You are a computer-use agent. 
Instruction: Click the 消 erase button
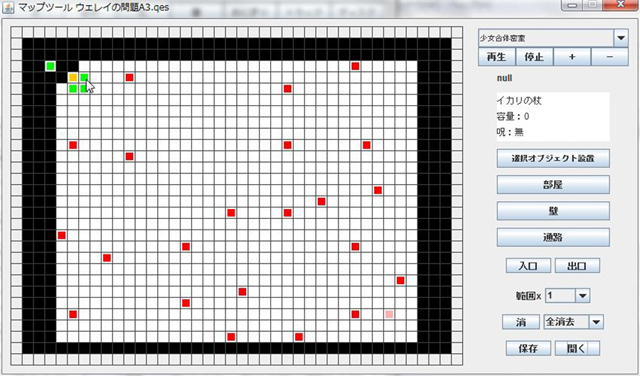(x=521, y=322)
